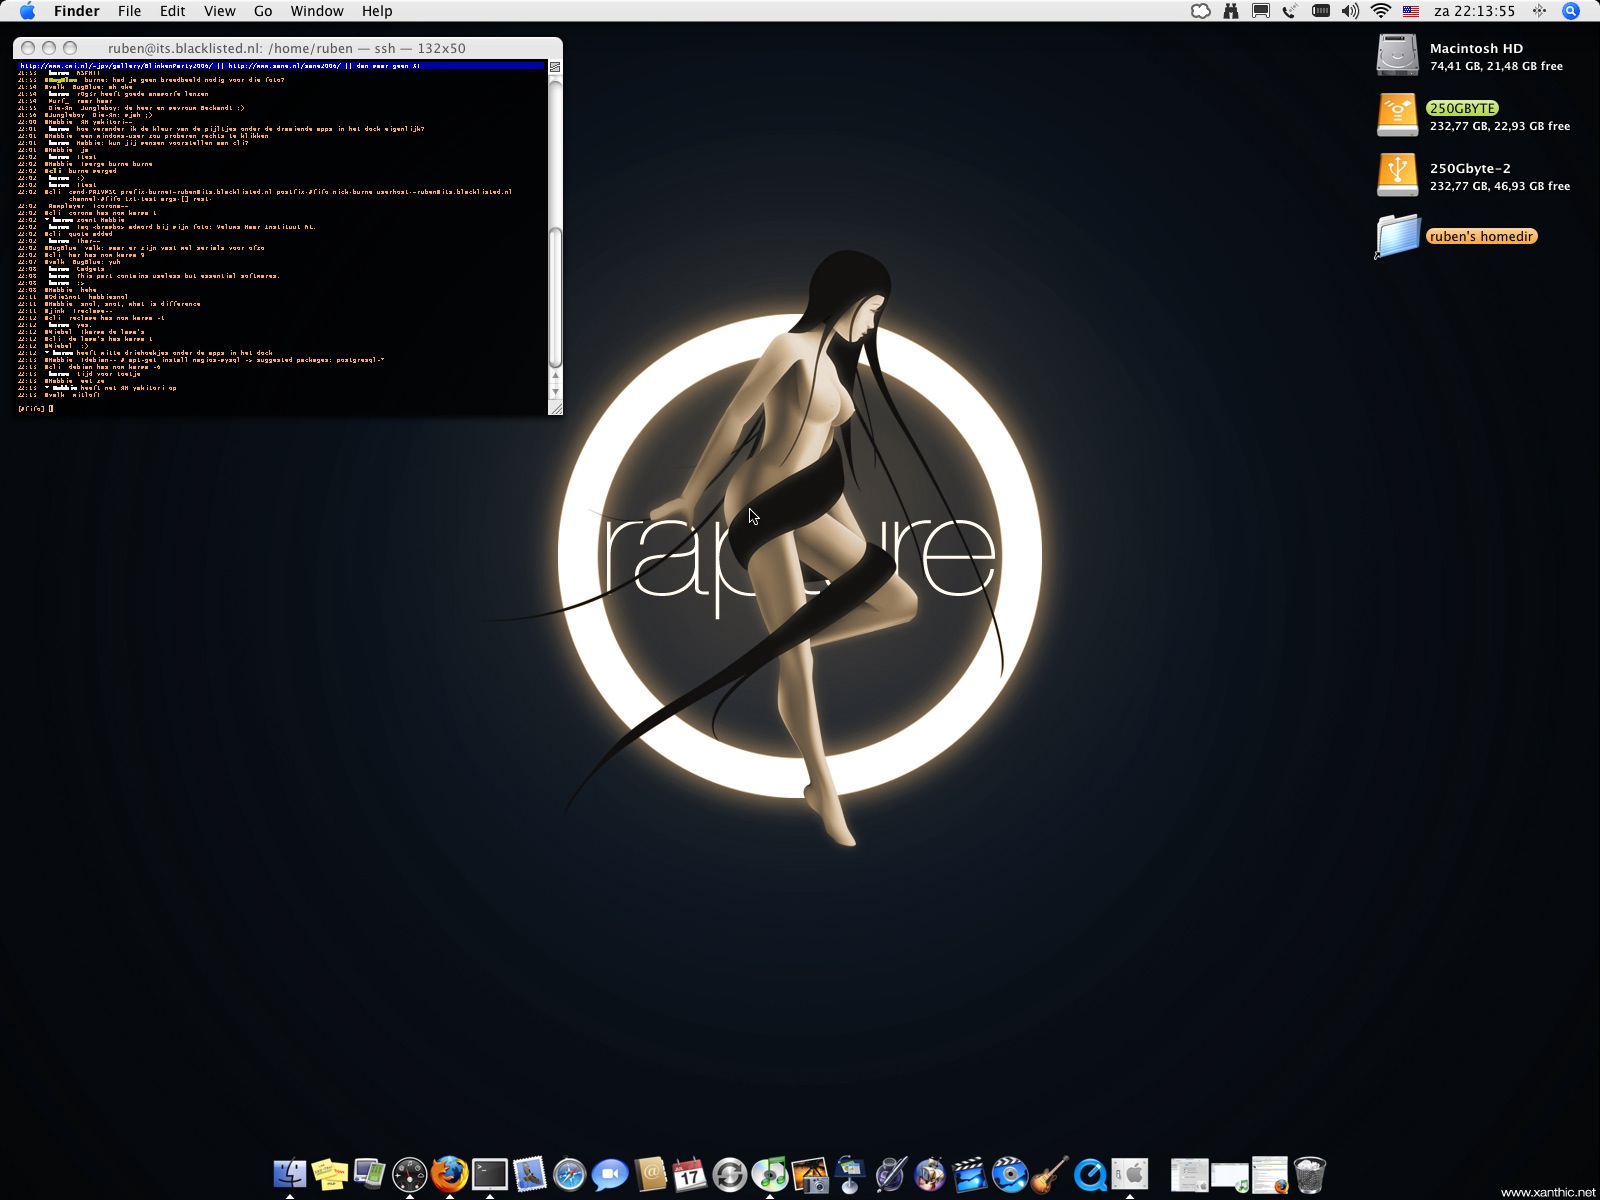
Task: Launch iMovie clapperboard icon in Dock
Action: click(970, 1174)
